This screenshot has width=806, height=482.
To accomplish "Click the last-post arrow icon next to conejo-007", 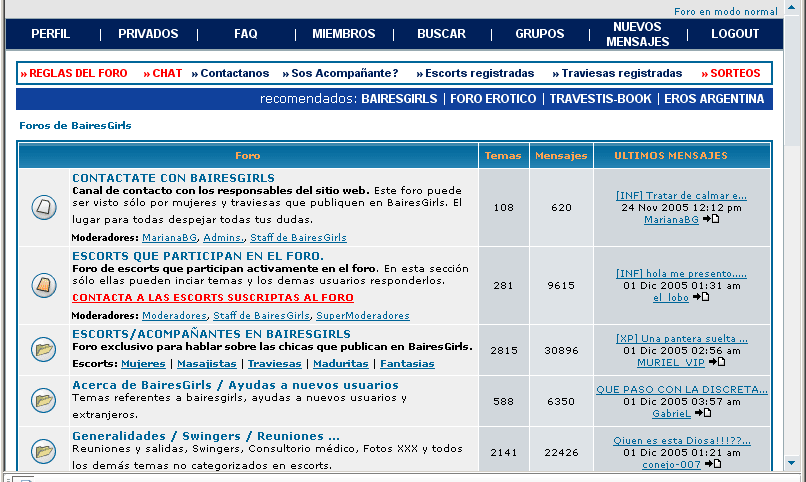I will [x=712, y=464].
